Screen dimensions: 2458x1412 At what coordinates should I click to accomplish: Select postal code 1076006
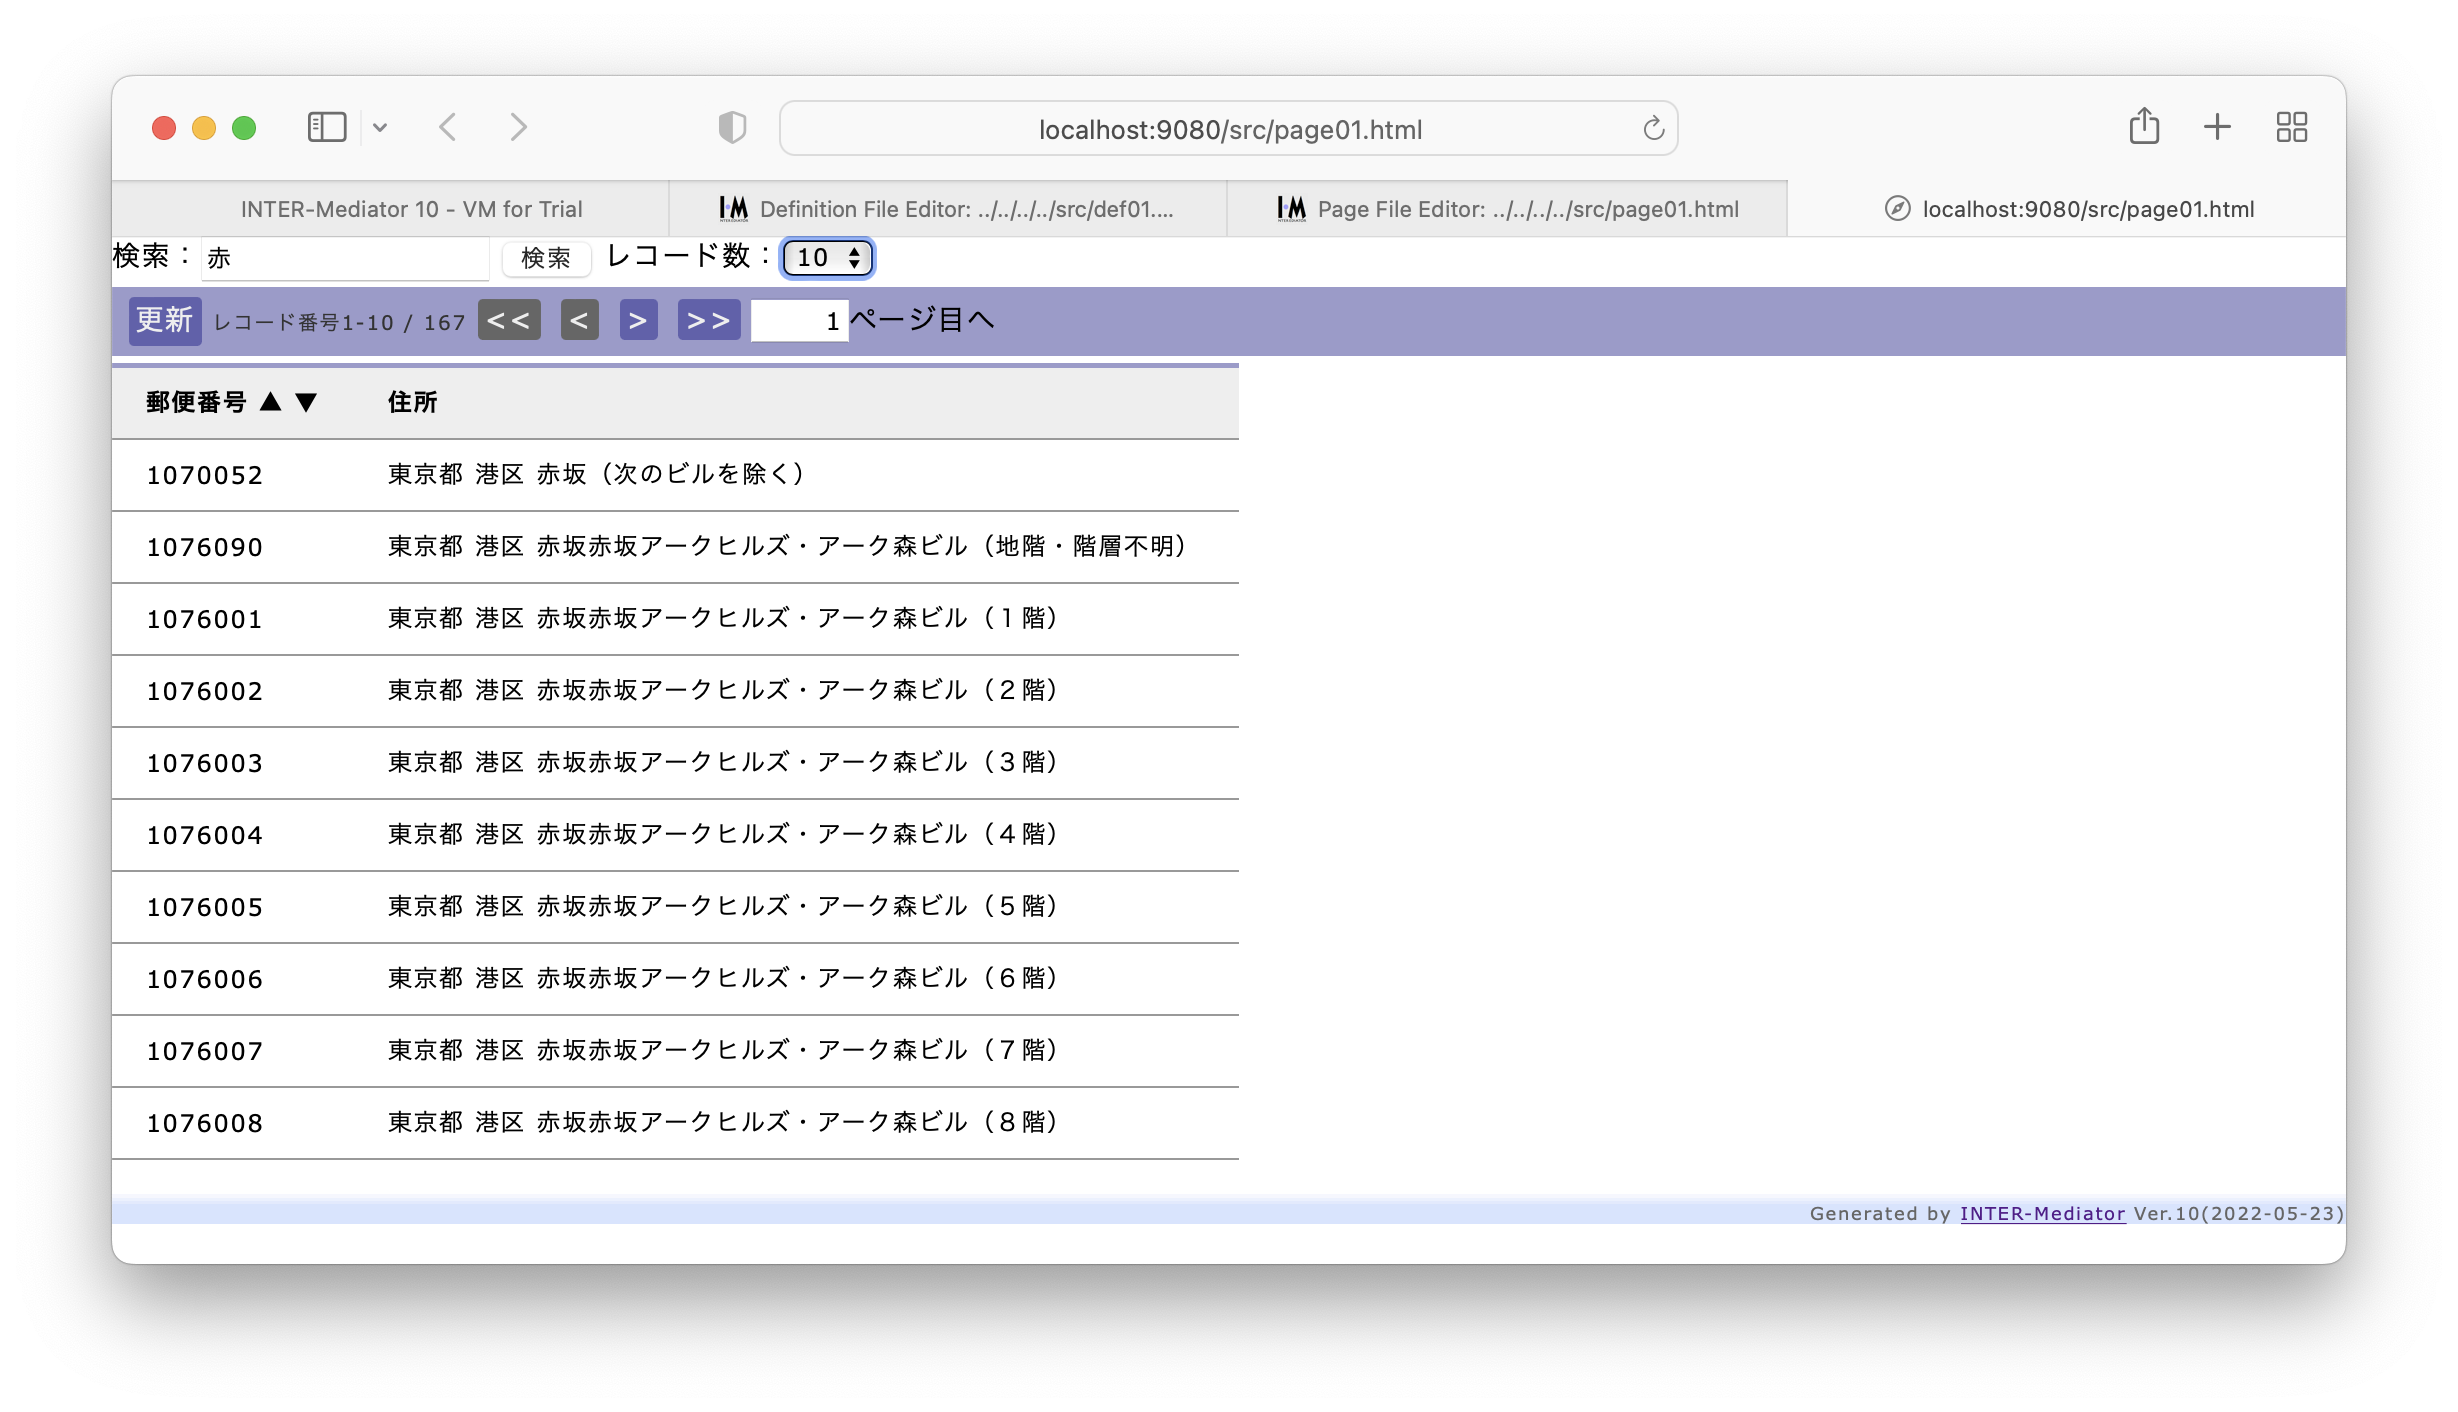tap(205, 979)
